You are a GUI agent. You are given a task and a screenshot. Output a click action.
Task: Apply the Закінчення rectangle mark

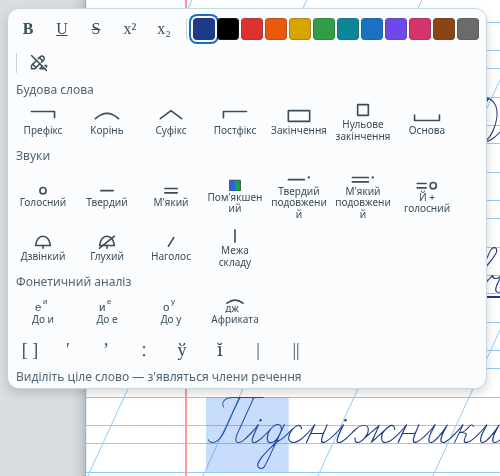(x=299, y=123)
